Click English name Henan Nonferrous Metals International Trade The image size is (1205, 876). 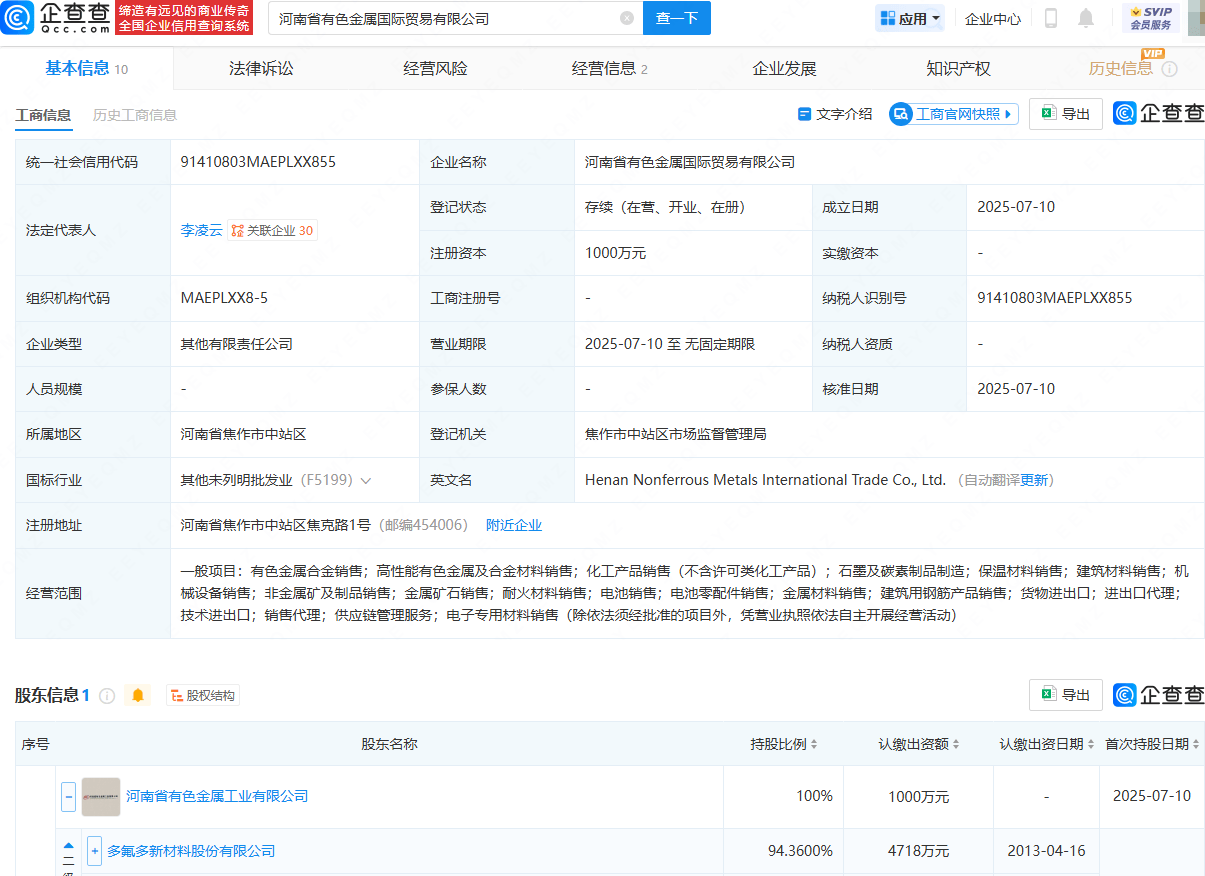click(x=765, y=480)
